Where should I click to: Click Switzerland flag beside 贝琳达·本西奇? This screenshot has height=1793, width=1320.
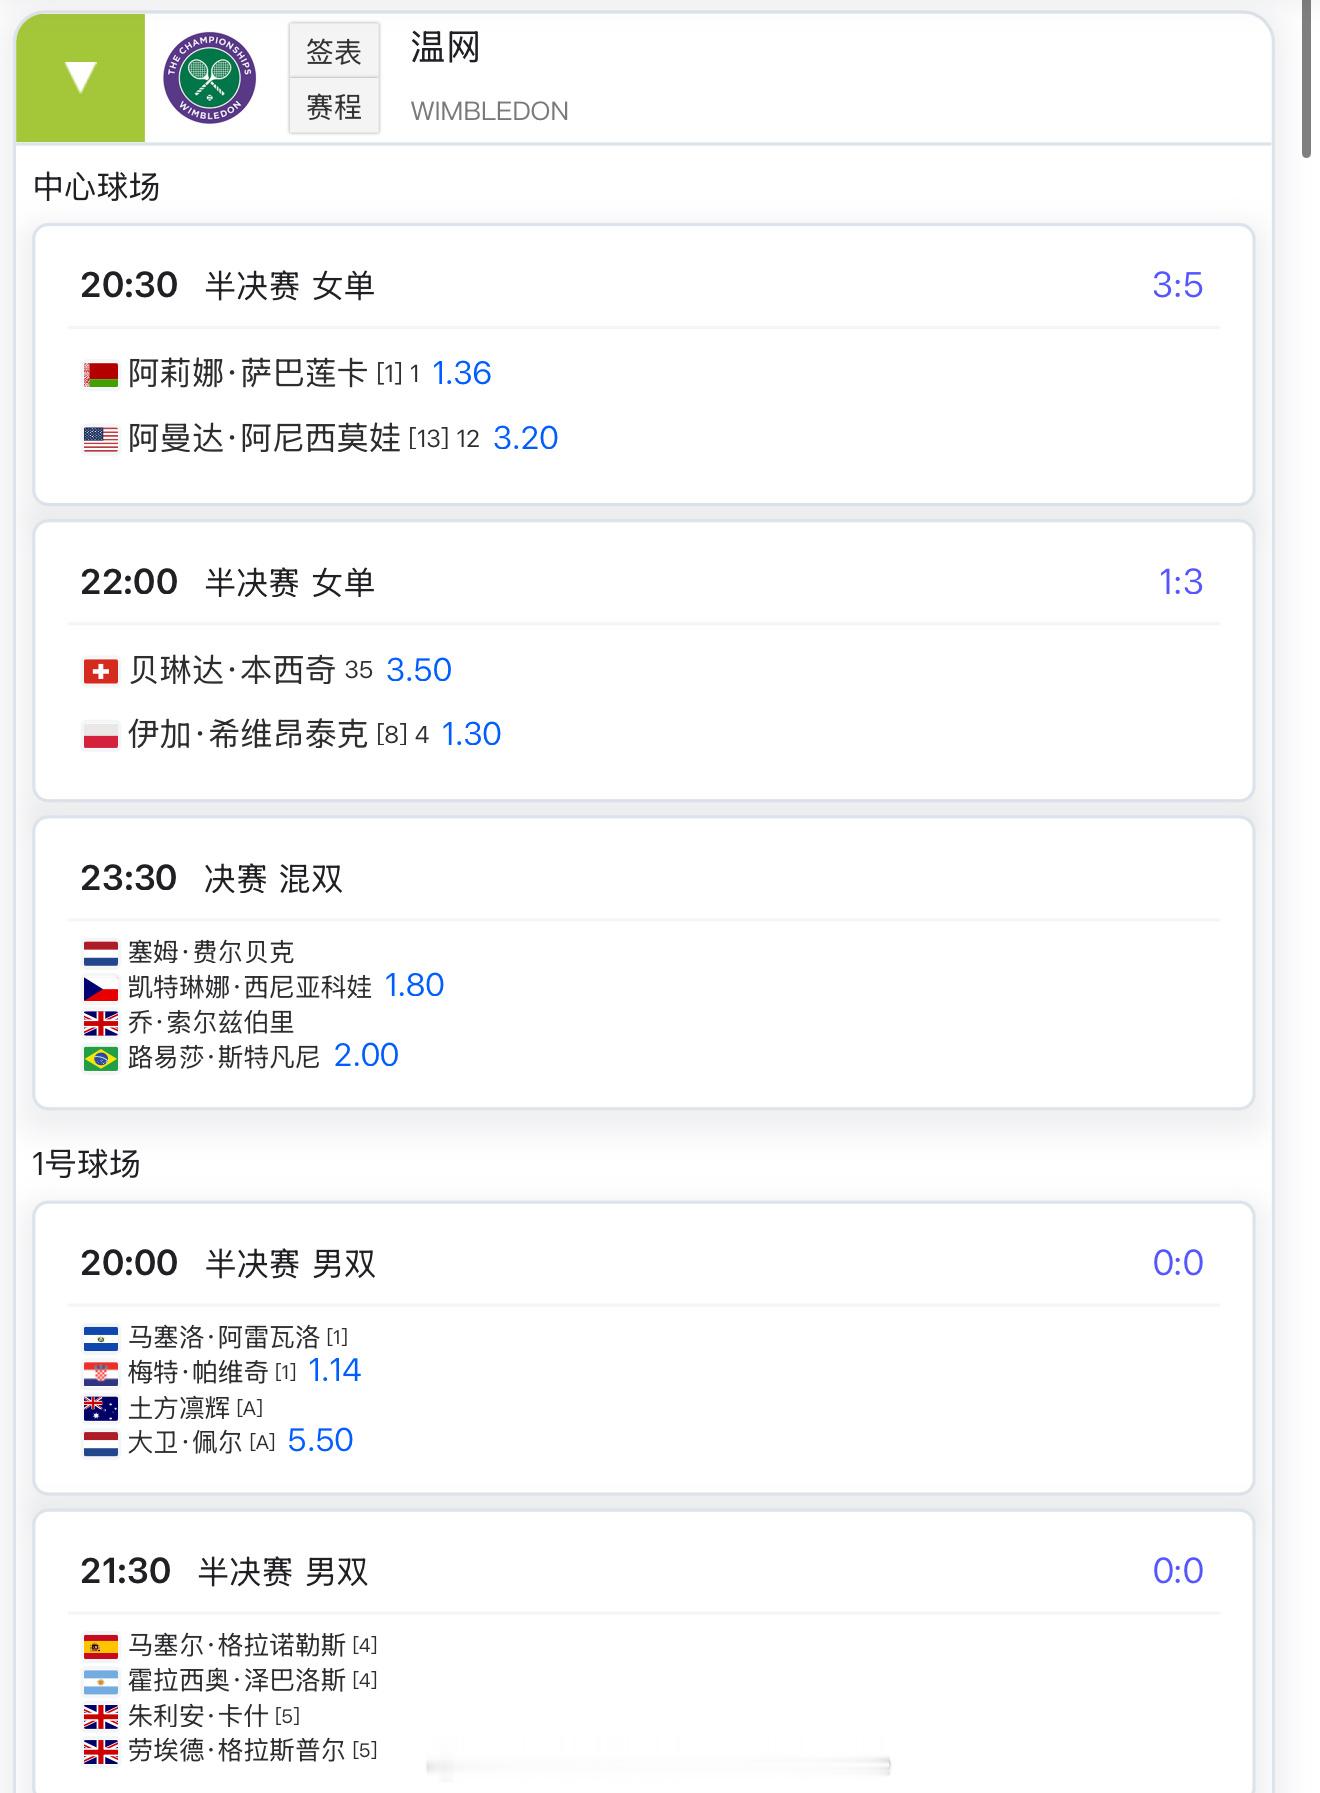pyautogui.click(x=100, y=671)
